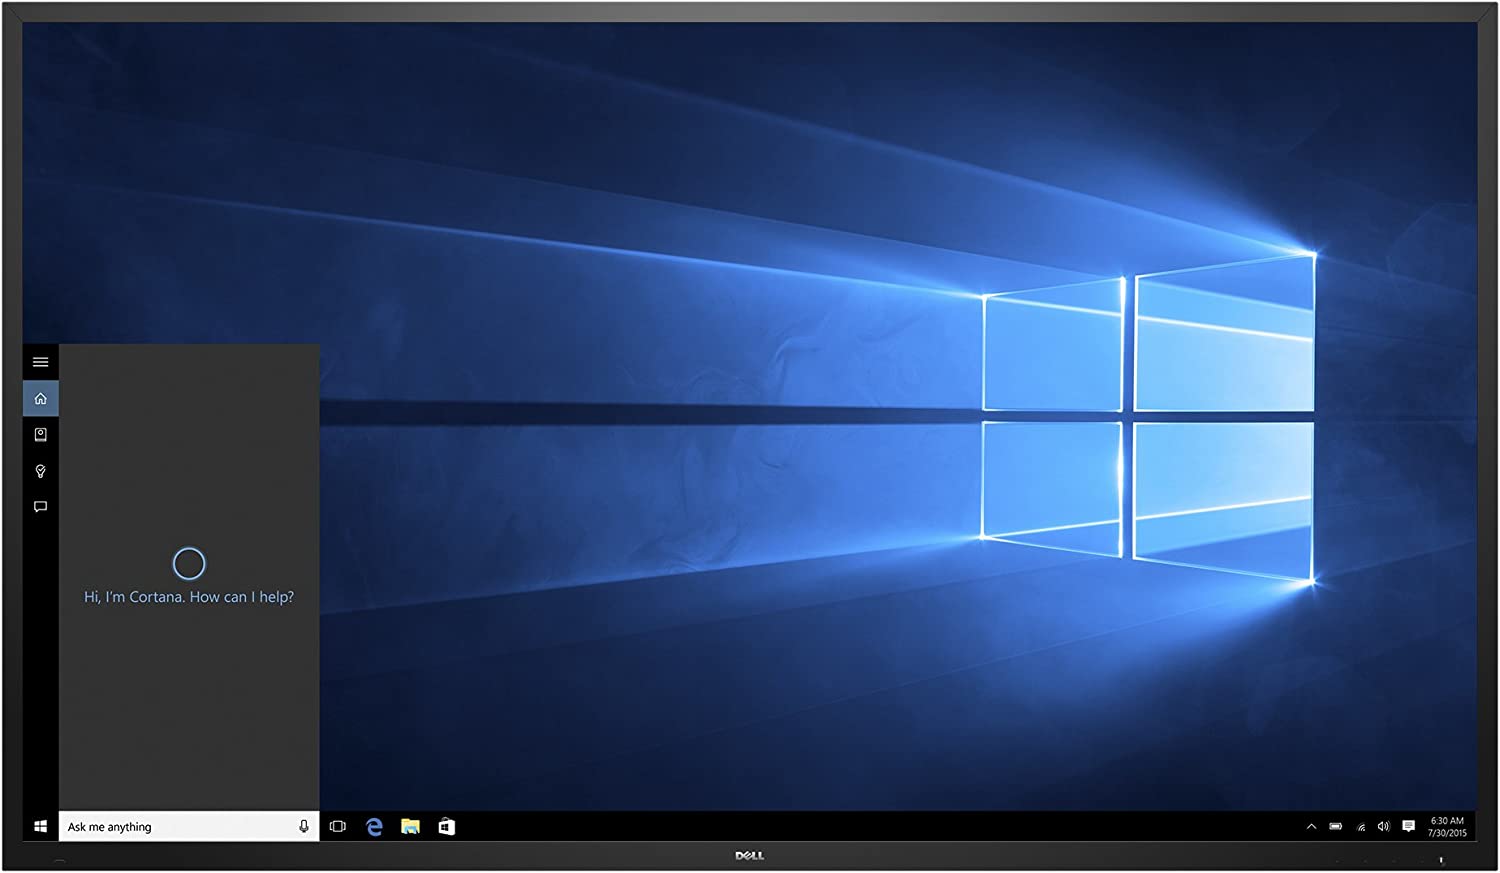The width and height of the screenshot is (1500, 873).
Task: Open the Windows Start menu
Action: point(41,827)
